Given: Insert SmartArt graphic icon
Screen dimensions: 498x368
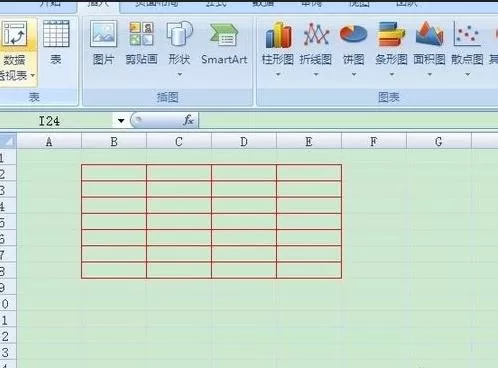Looking at the screenshot, I should pyautogui.click(x=224, y=35).
